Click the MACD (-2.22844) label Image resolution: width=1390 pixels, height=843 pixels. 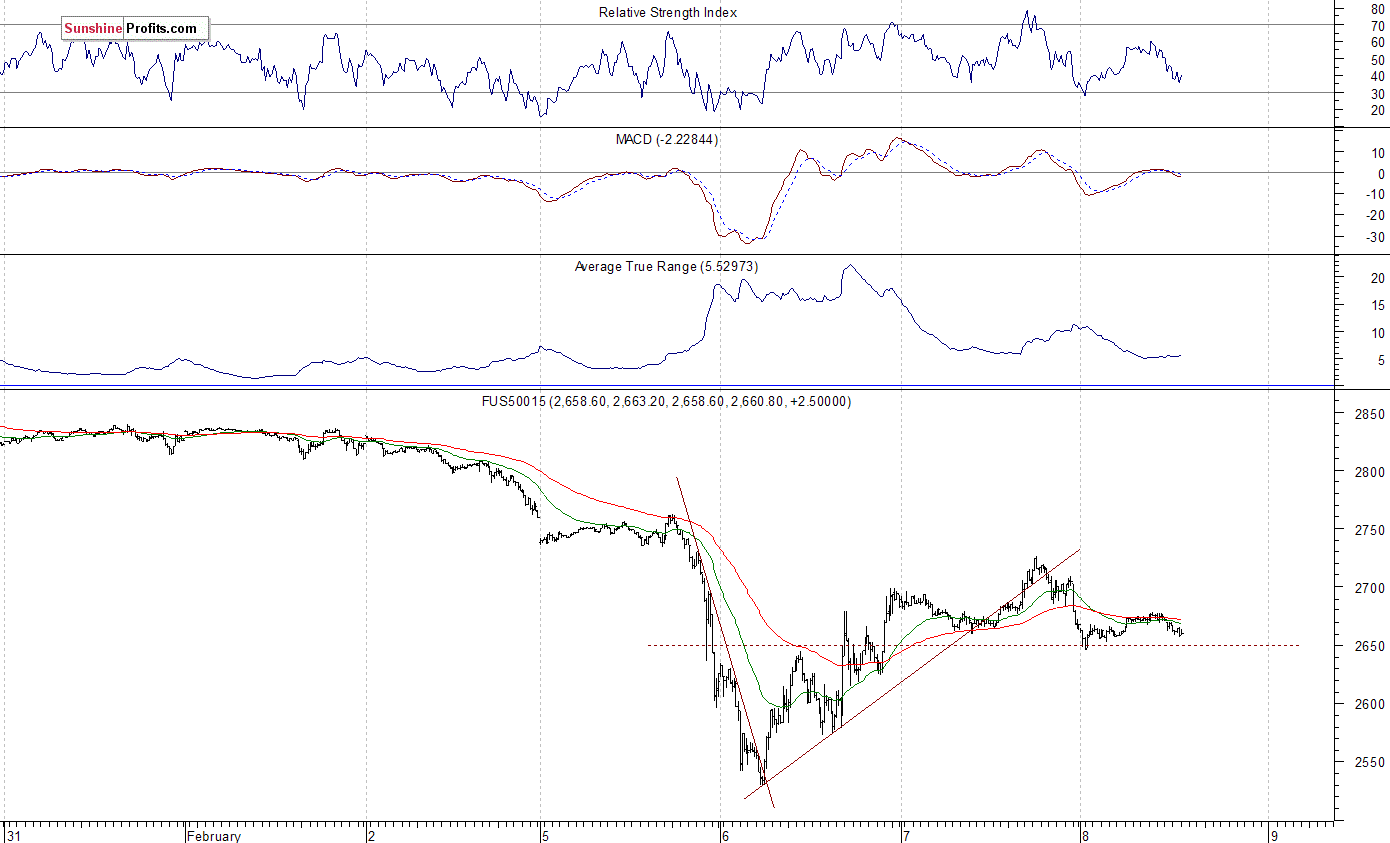(x=667, y=139)
